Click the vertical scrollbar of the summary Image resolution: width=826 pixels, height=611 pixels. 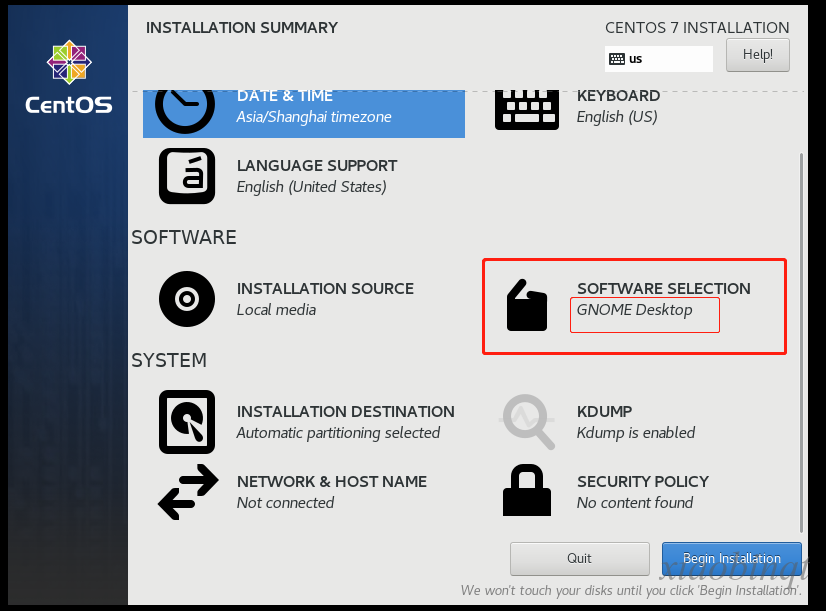[801, 342]
